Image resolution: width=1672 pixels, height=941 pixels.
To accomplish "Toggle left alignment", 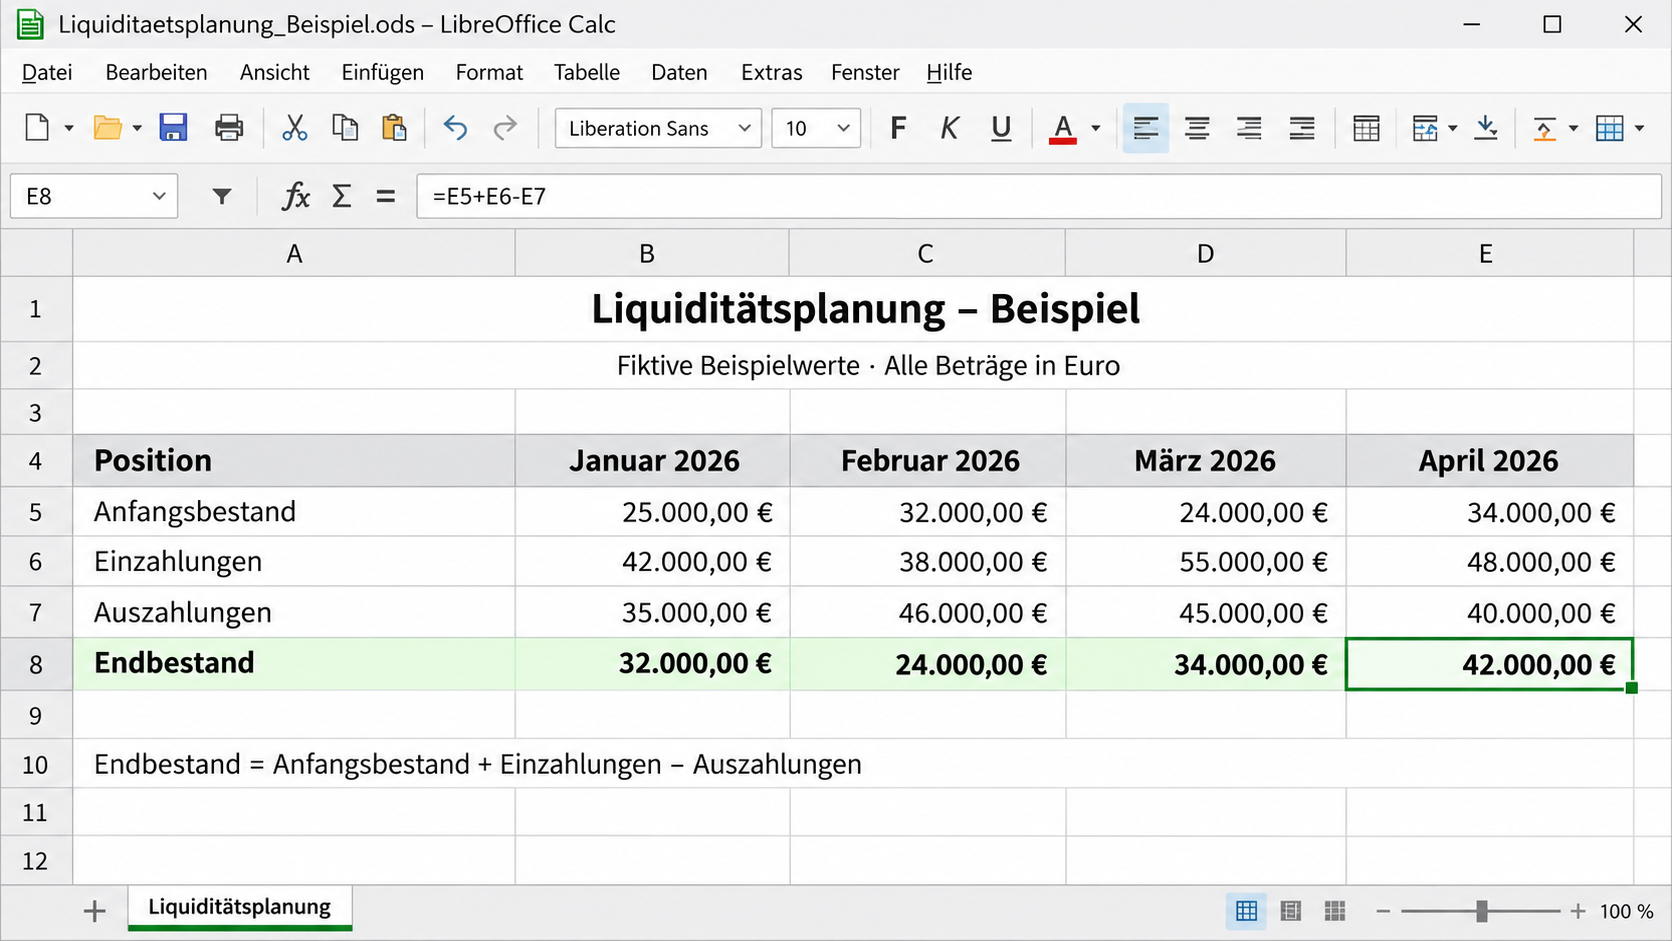I will coord(1146,128).
